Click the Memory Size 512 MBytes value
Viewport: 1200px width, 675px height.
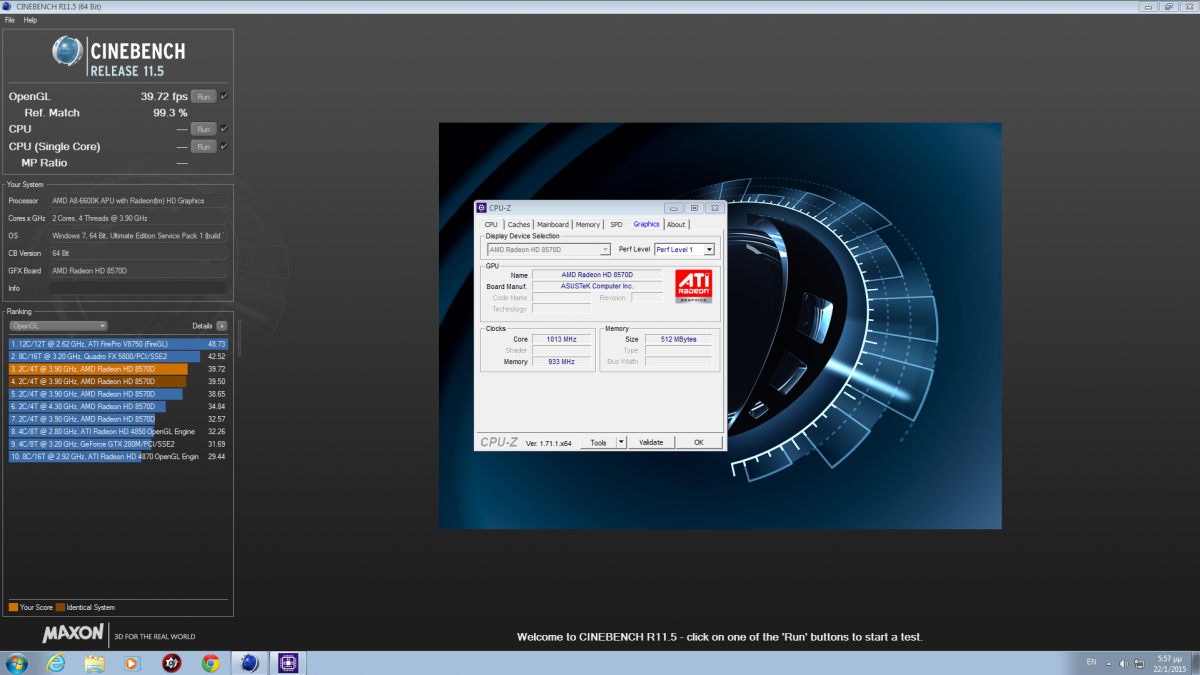[678, 339]
